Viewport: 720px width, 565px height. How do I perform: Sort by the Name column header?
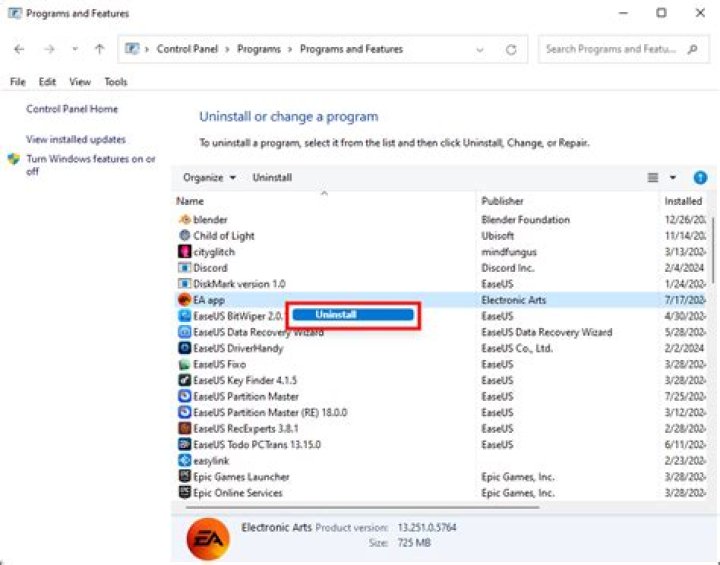190,201
